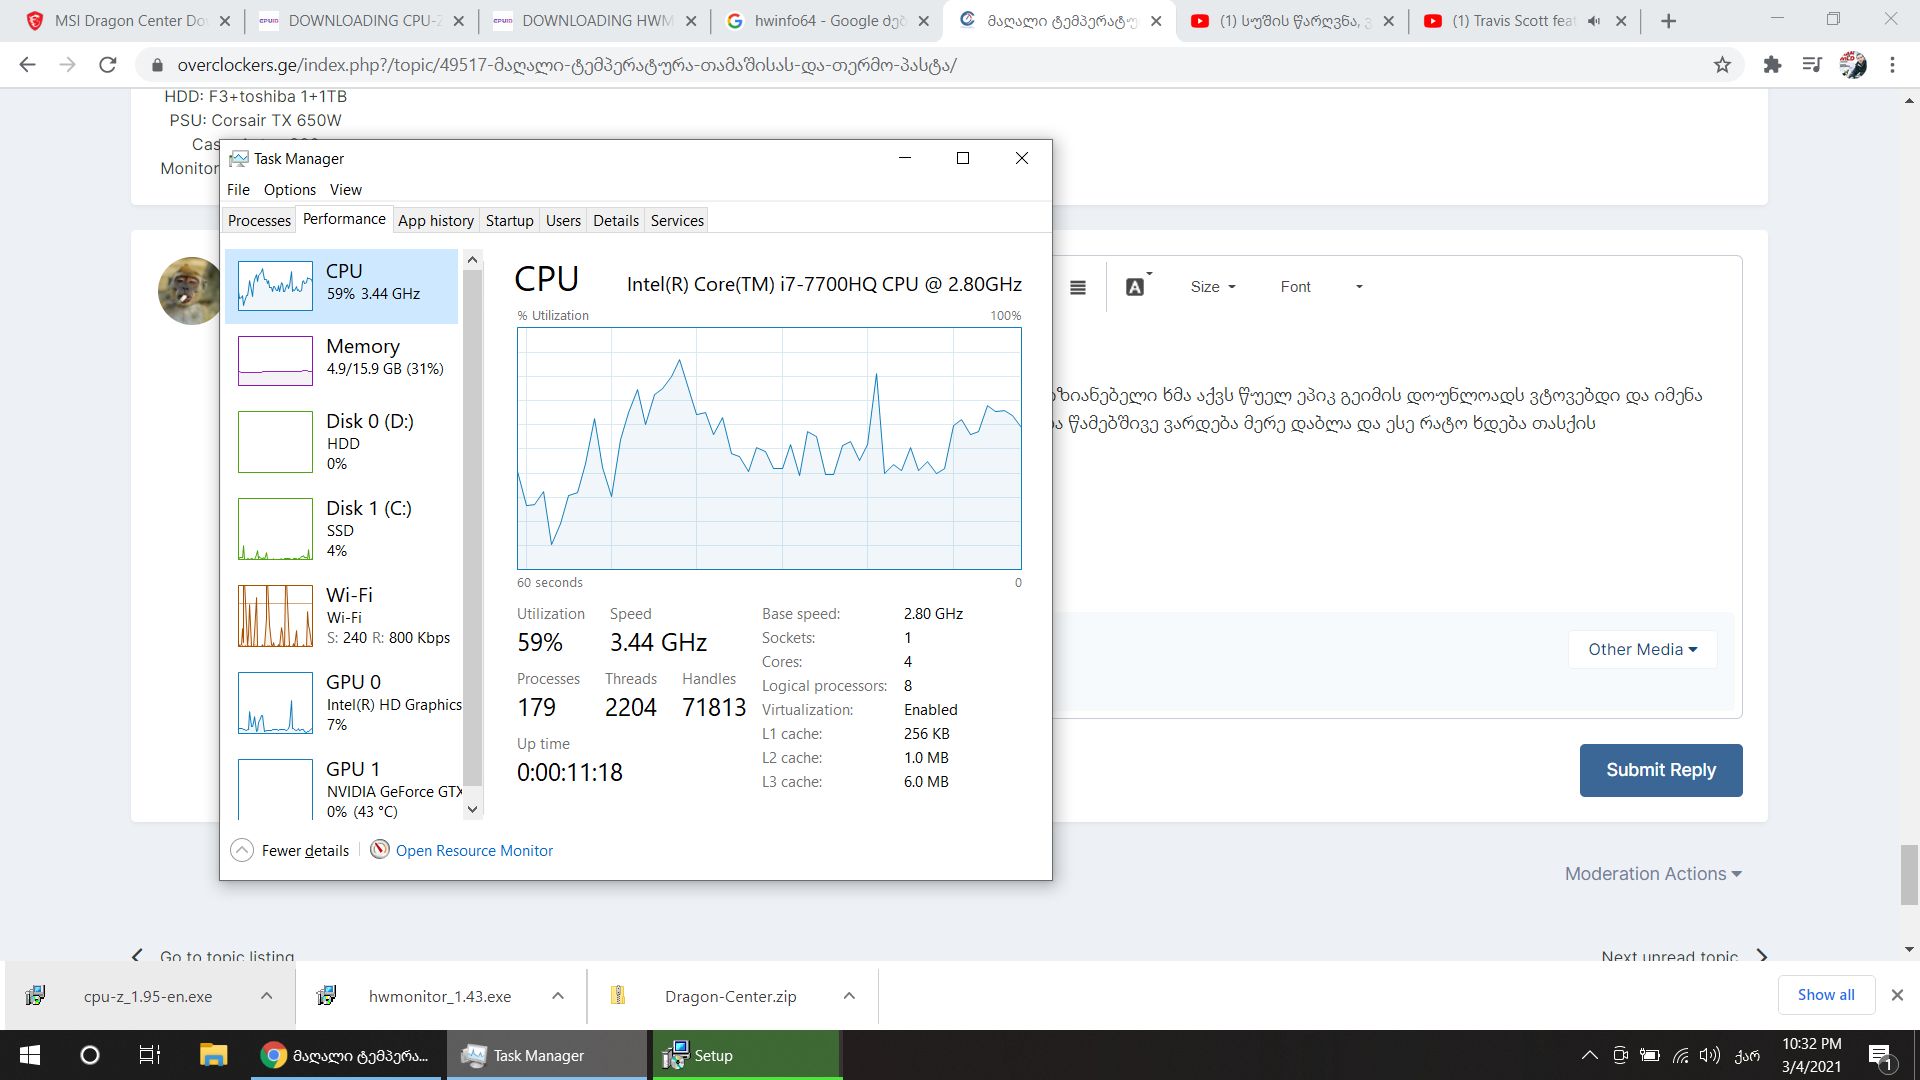Viewport: 1920px width, 1080px height.
Task: Click the text alignment icon in editor
Action: (x=1077, y=288)
